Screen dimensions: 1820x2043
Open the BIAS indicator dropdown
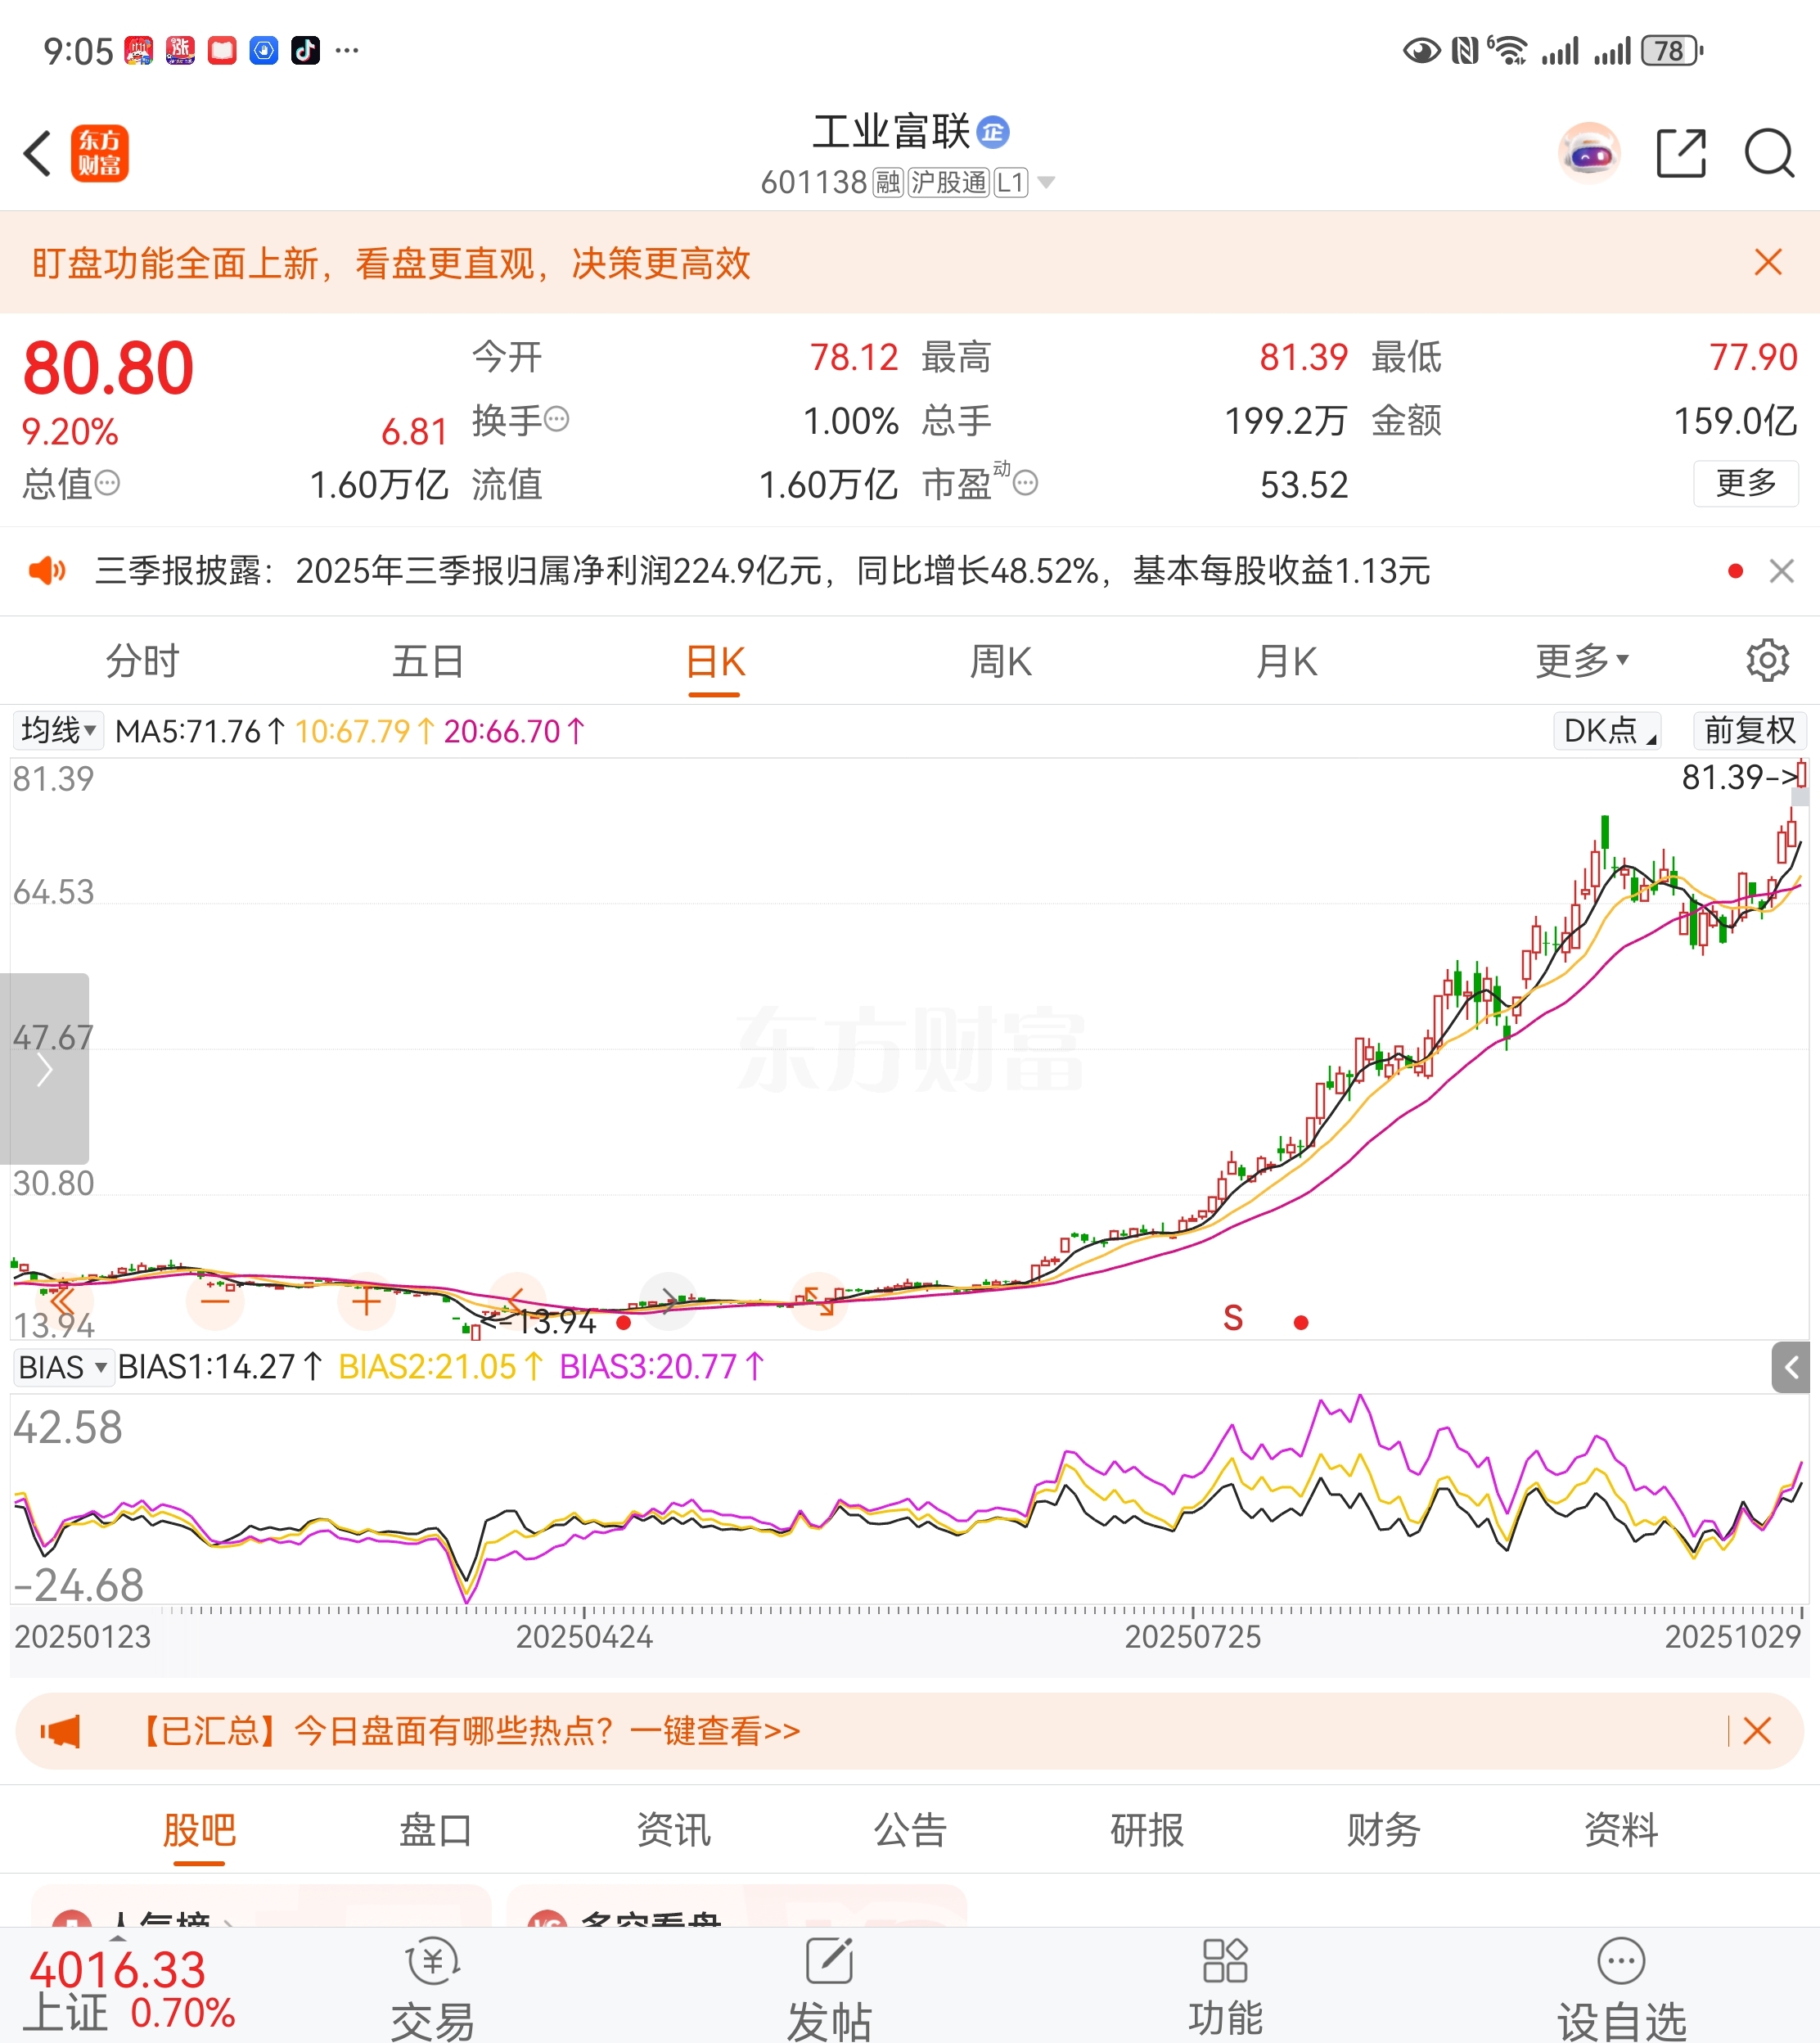(62, 1367)
